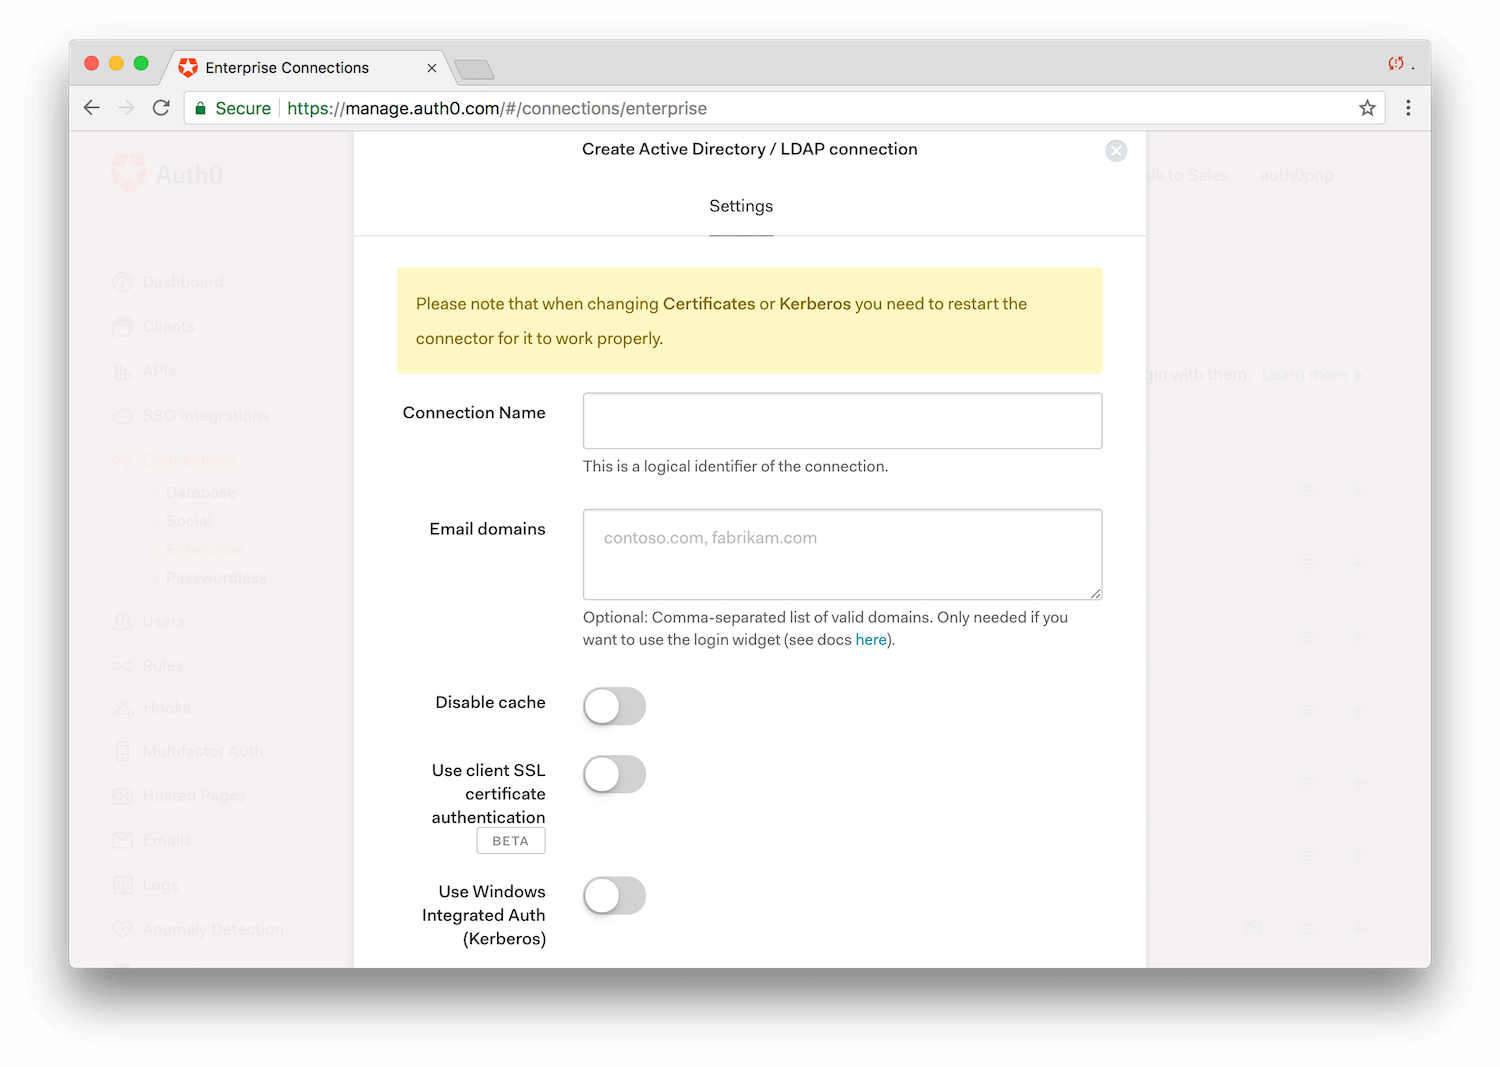Close the Create Active Directory dialog
1500x1067 pixels.
1116,150
